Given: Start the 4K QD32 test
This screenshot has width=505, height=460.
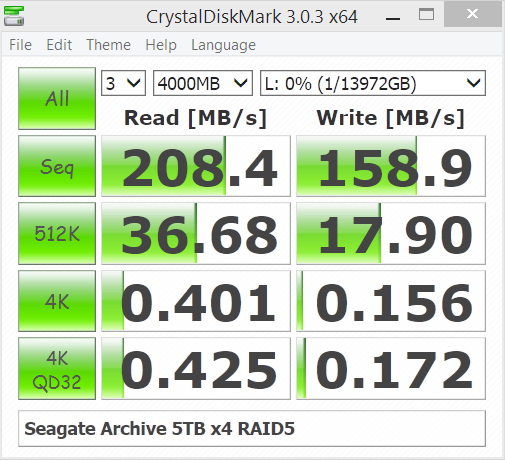Looking at the screenshot, I should [57, 368].
